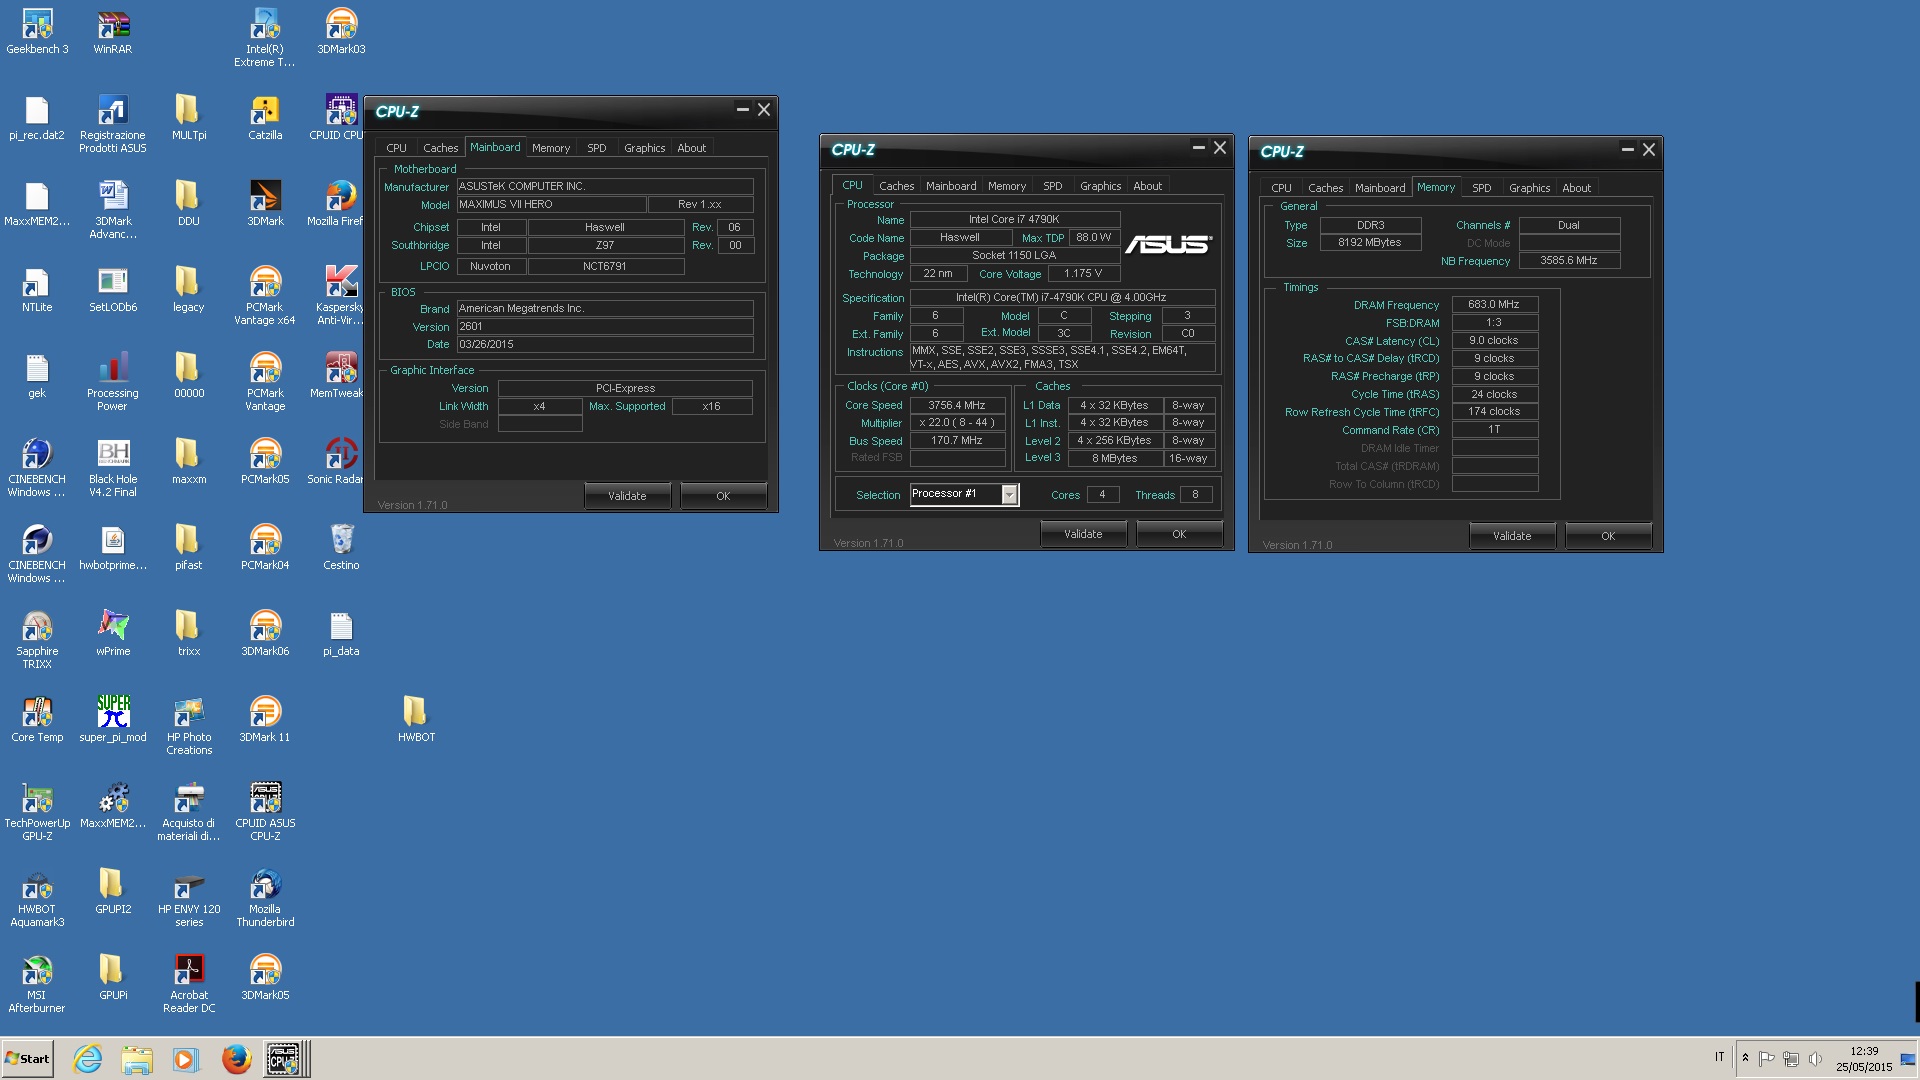
Task: Open the MULTpi folder
Action: [189, 117]
